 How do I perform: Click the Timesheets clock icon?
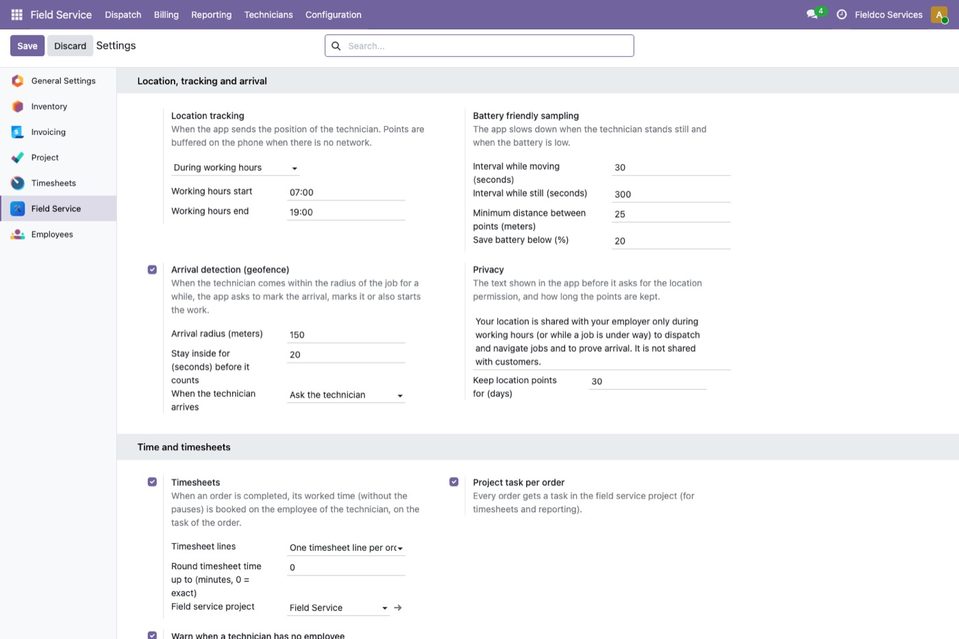pos(17,183)
